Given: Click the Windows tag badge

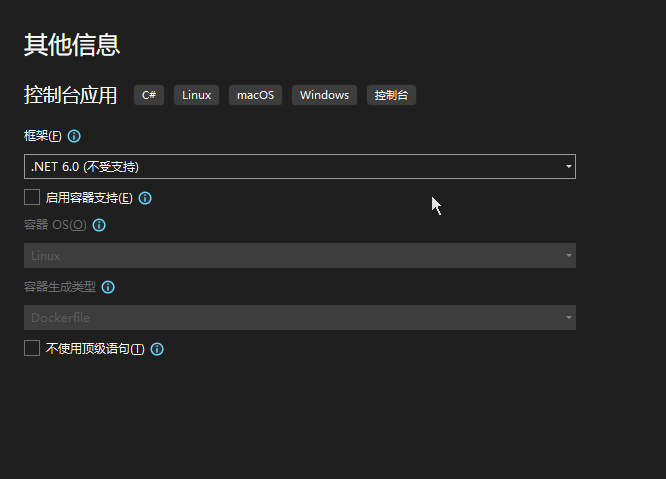Looking at the screenshot, I should pos(324,95).
